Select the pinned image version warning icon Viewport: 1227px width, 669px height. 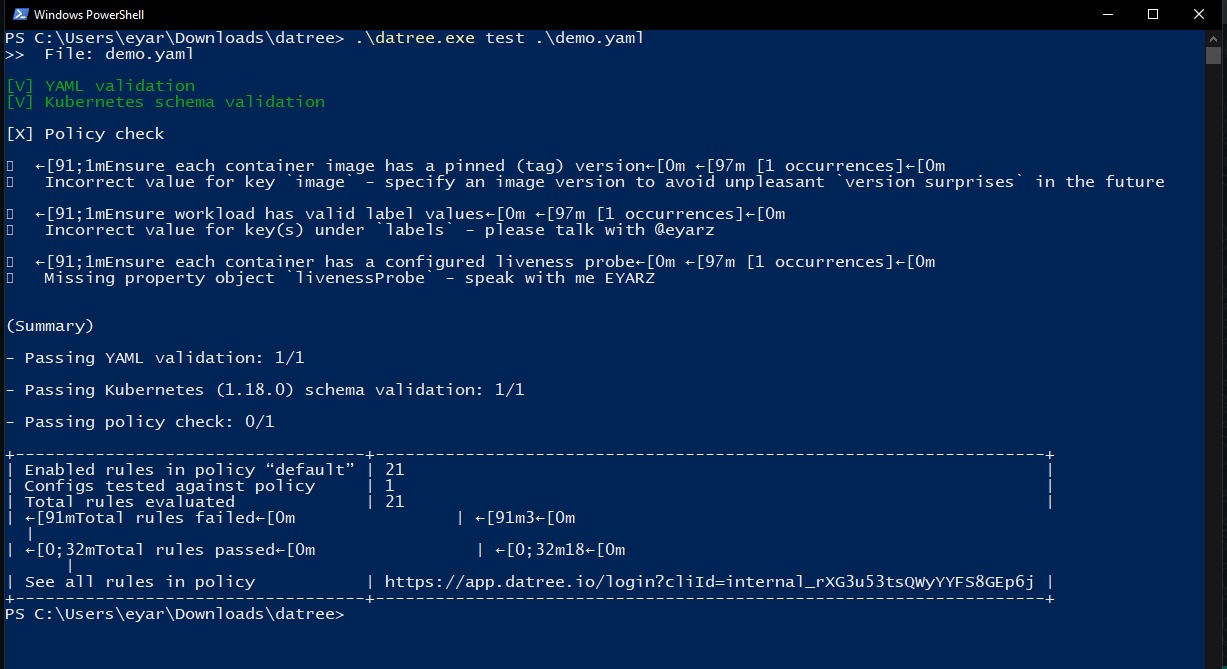point(9,165)
